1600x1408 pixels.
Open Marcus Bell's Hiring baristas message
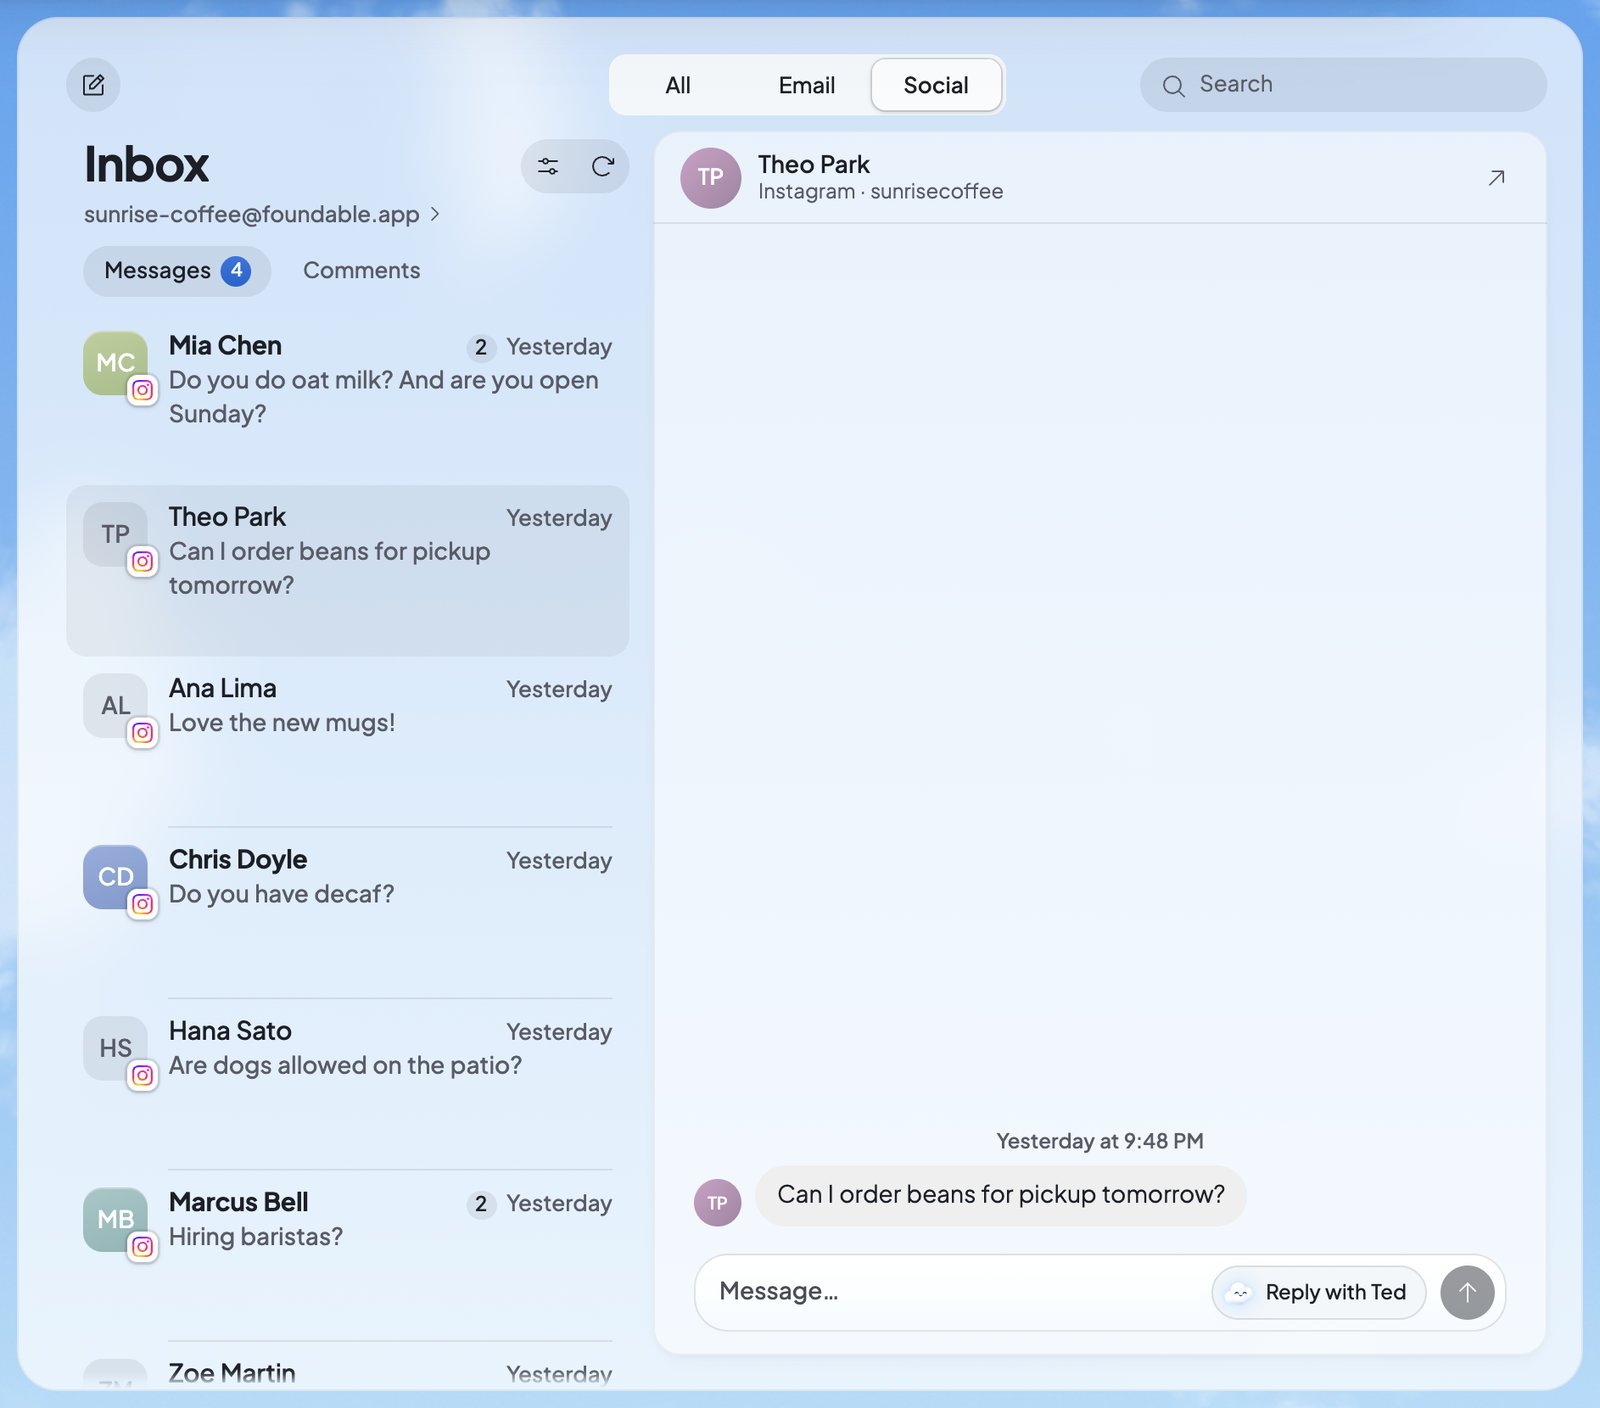pos(348,1256)
